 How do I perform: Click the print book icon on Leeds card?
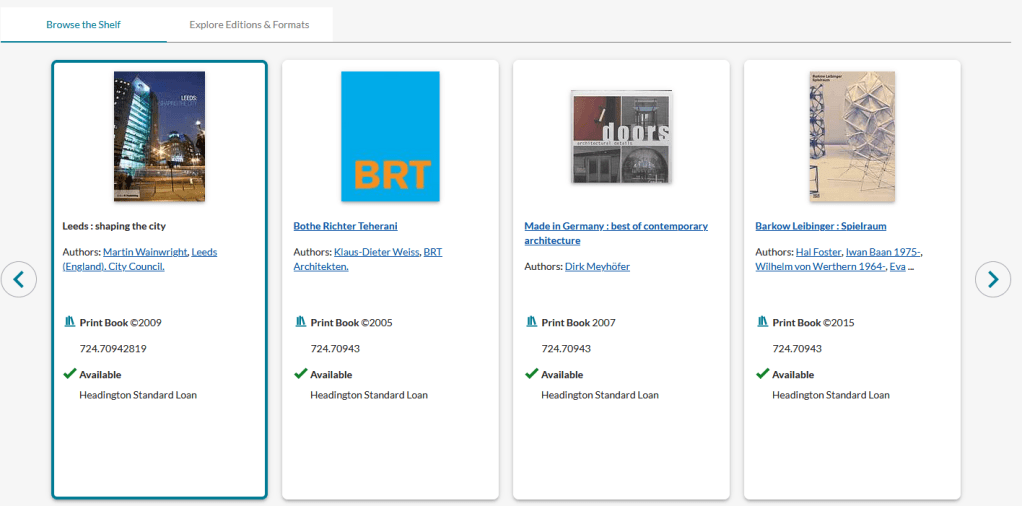click(70, 322)
